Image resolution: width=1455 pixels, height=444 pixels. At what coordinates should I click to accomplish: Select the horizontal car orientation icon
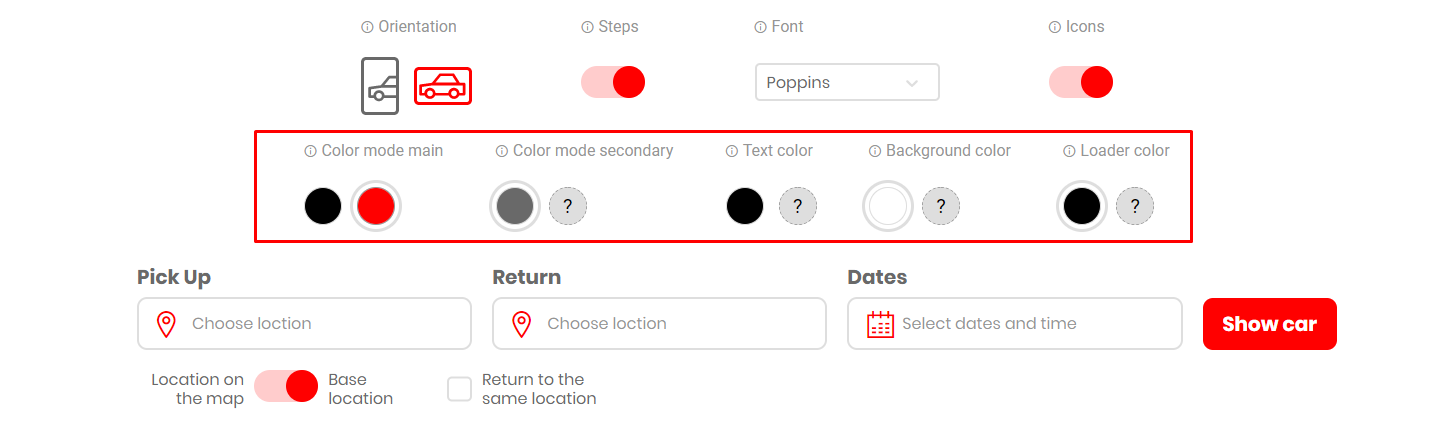[x=443, y=86]
